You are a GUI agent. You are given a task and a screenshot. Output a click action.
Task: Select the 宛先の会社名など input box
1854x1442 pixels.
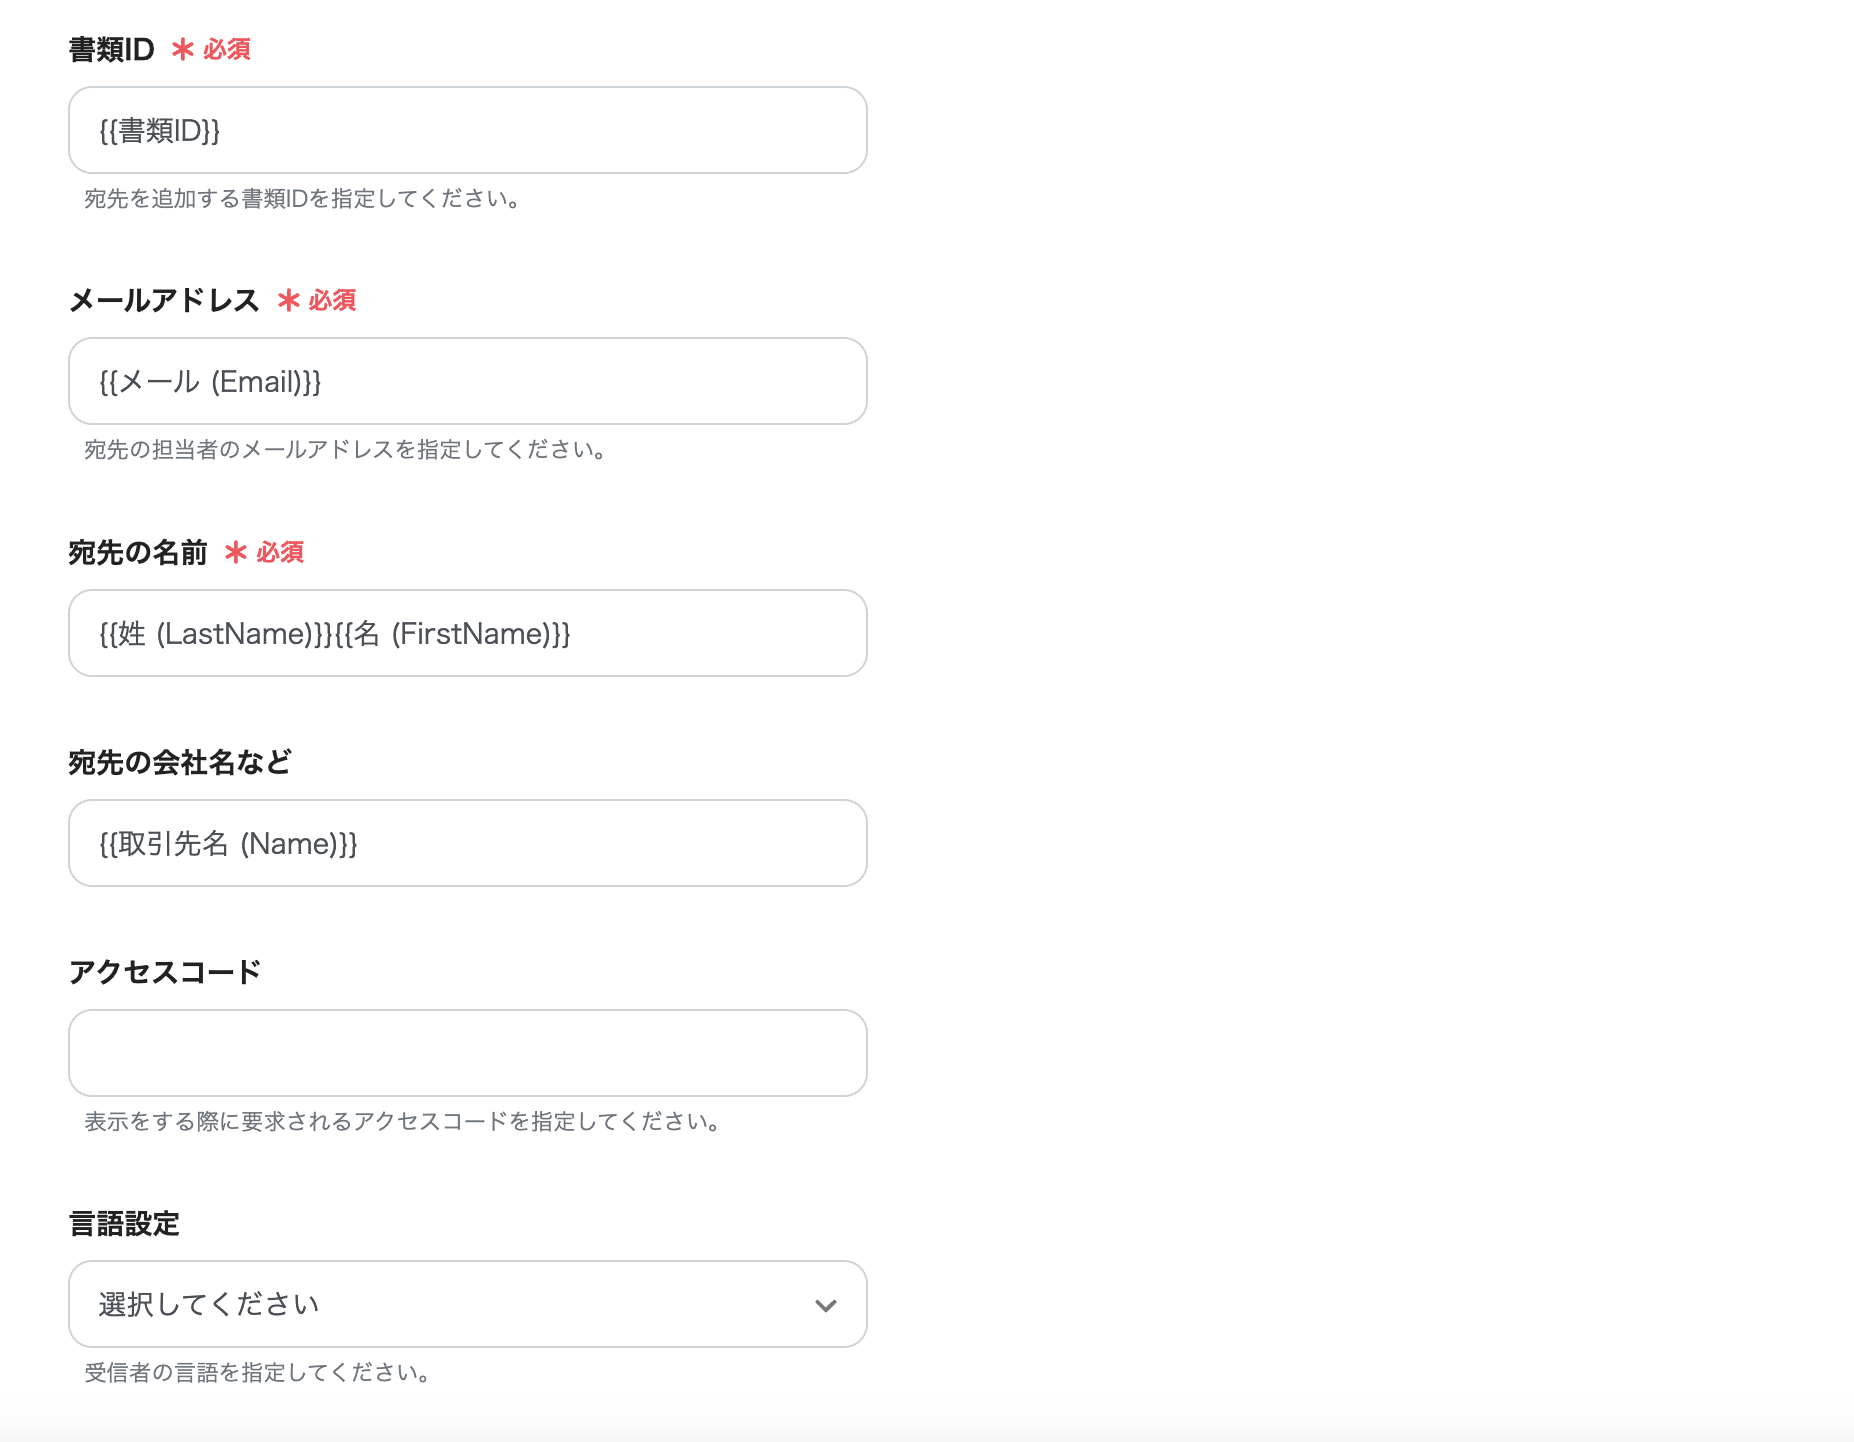coord(467,843)
